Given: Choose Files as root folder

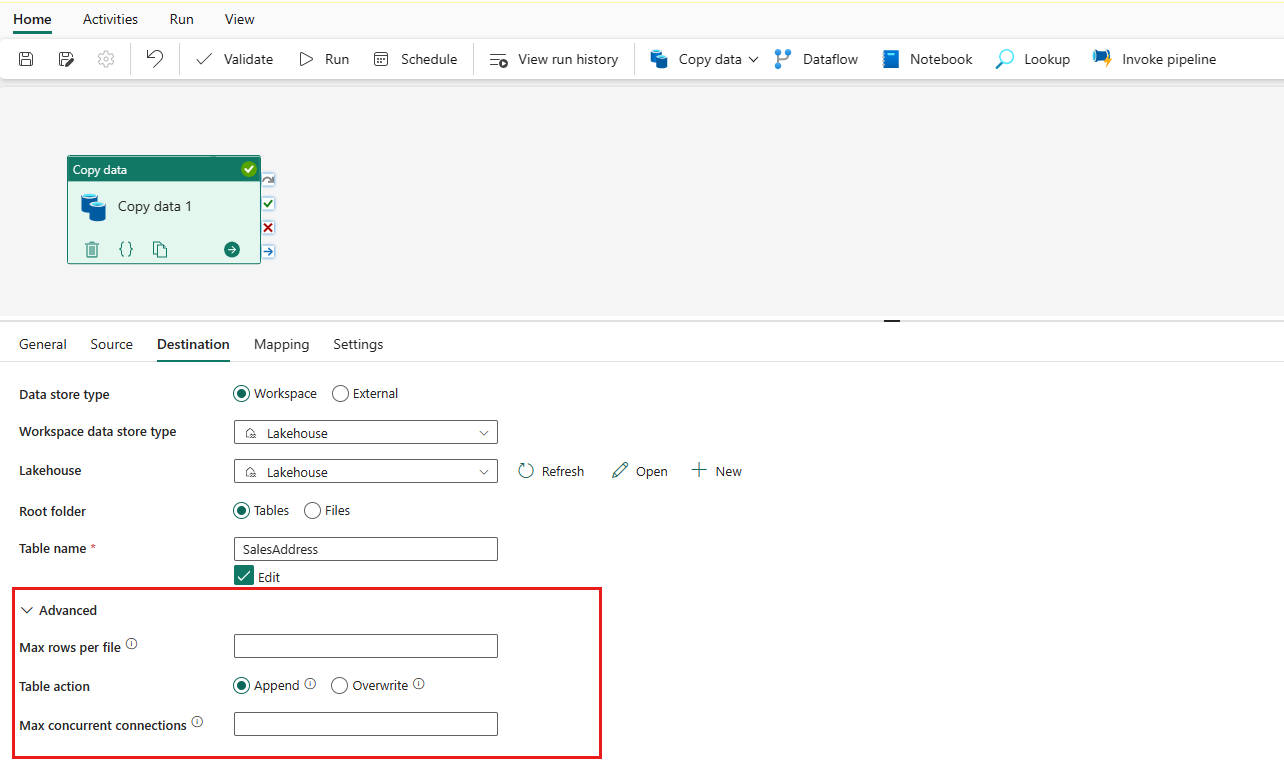Looking at the screenshot, I should click(312, 511).
